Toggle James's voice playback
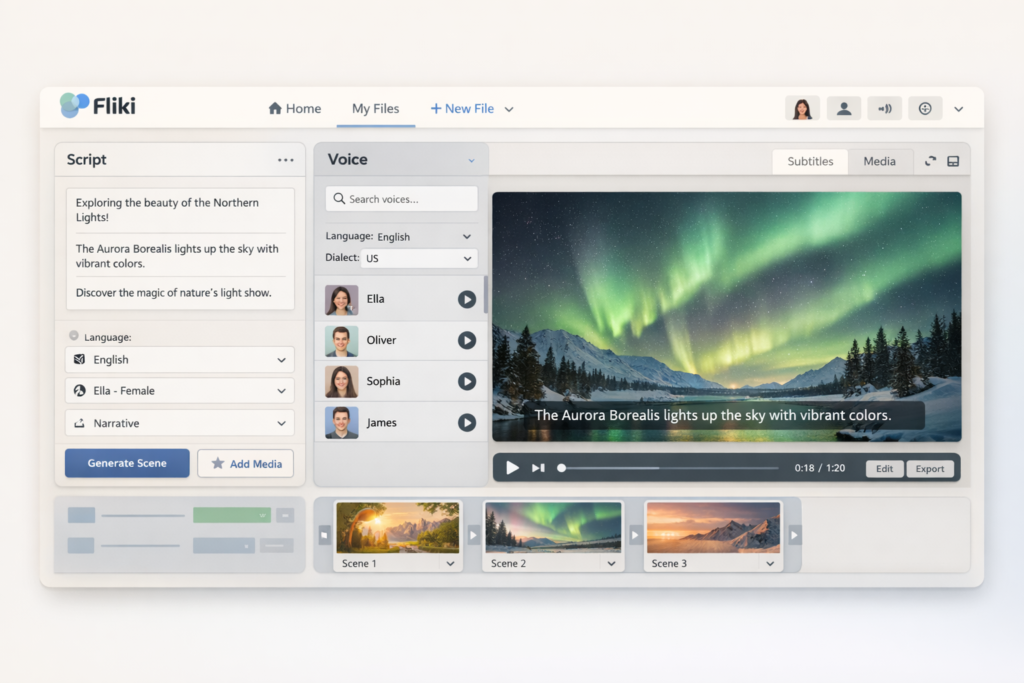This screenshot has height=683, width=1024. [466, 422]
